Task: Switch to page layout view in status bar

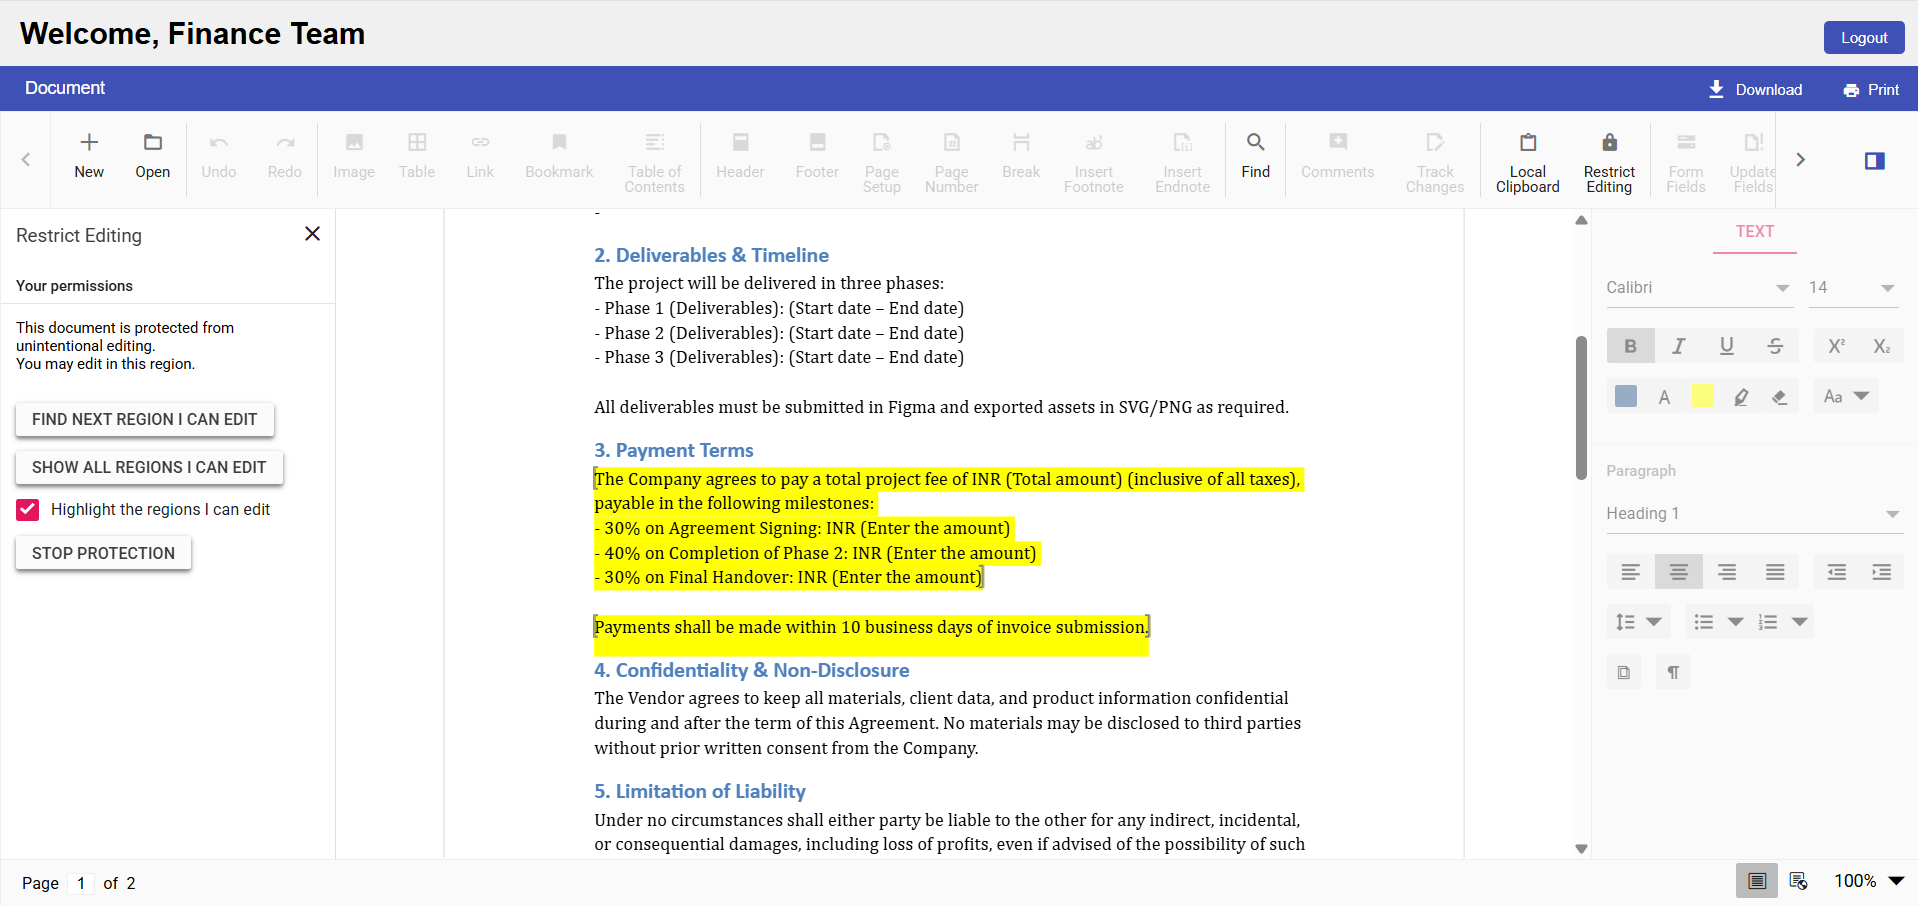Action: [1757, 881]
